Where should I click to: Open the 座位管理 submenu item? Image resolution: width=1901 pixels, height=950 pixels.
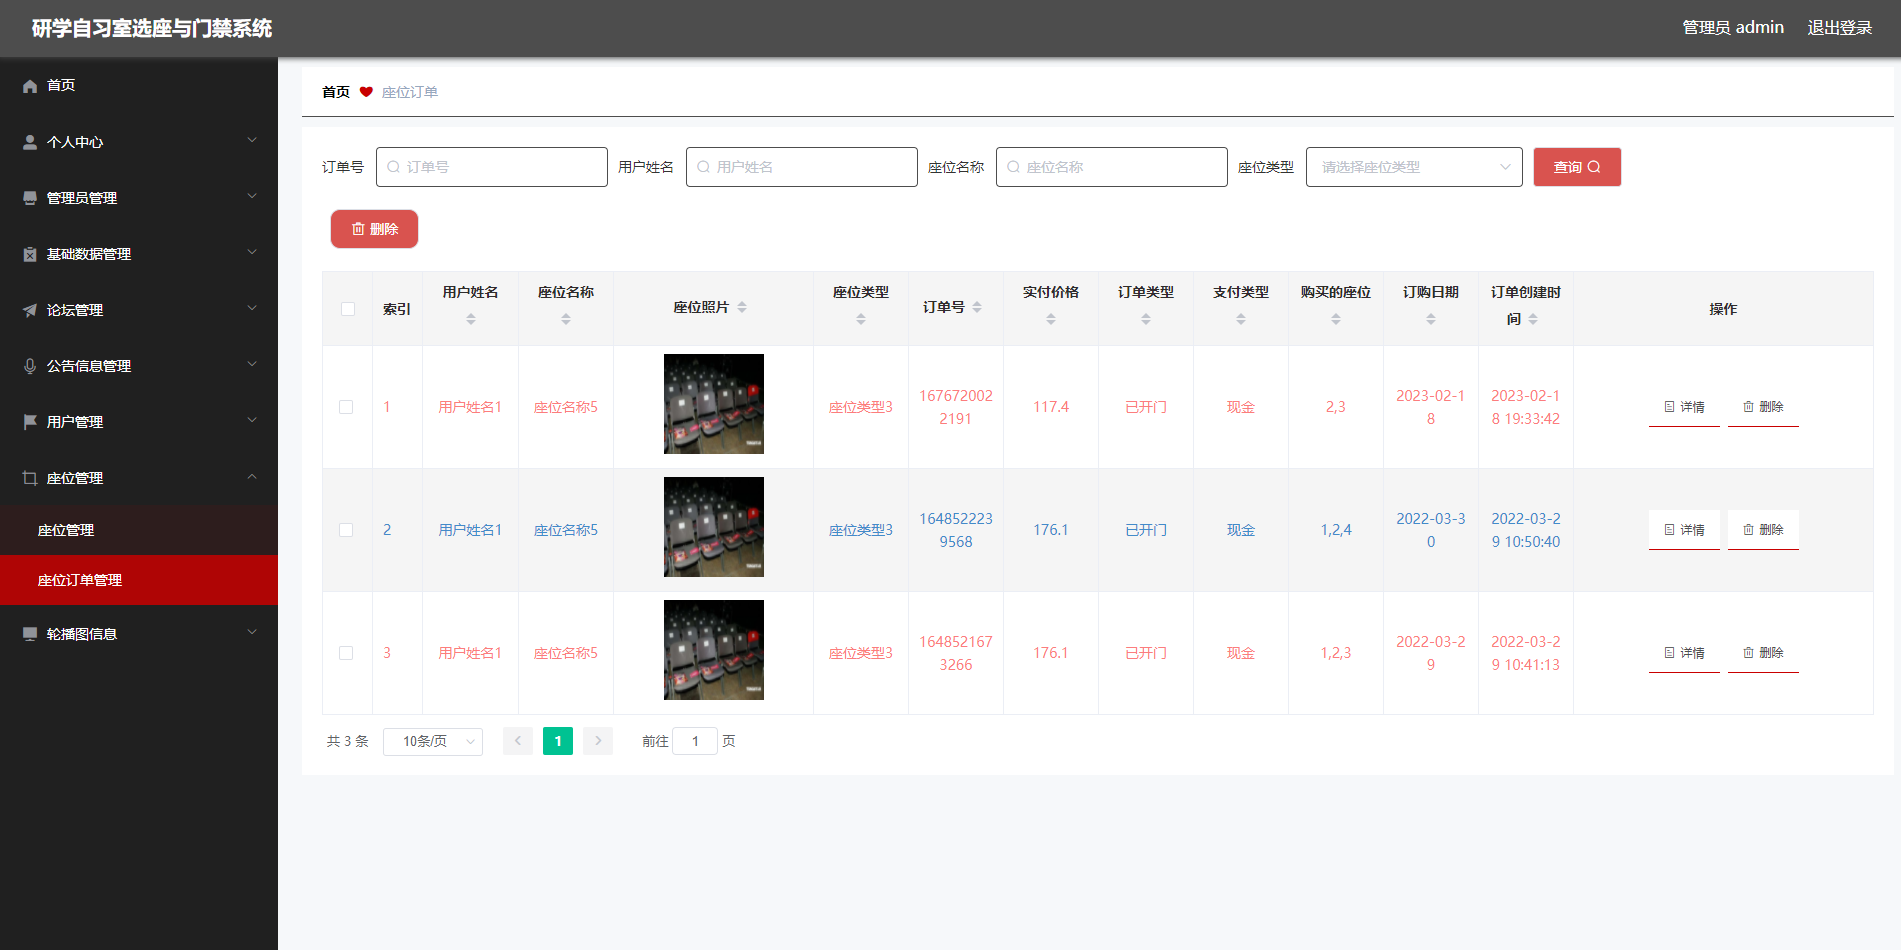point(139,530)
